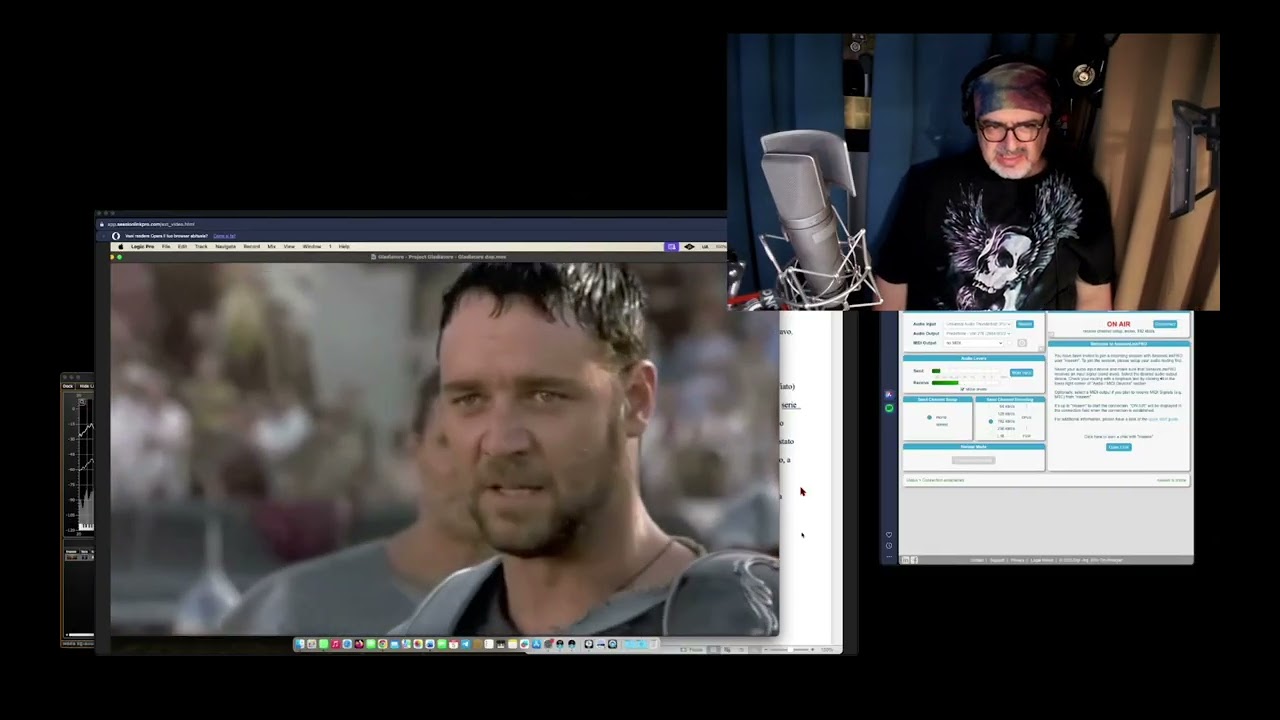Open the App Store from the Dock
The image size is (1280, 720).
tap(536, 644)
